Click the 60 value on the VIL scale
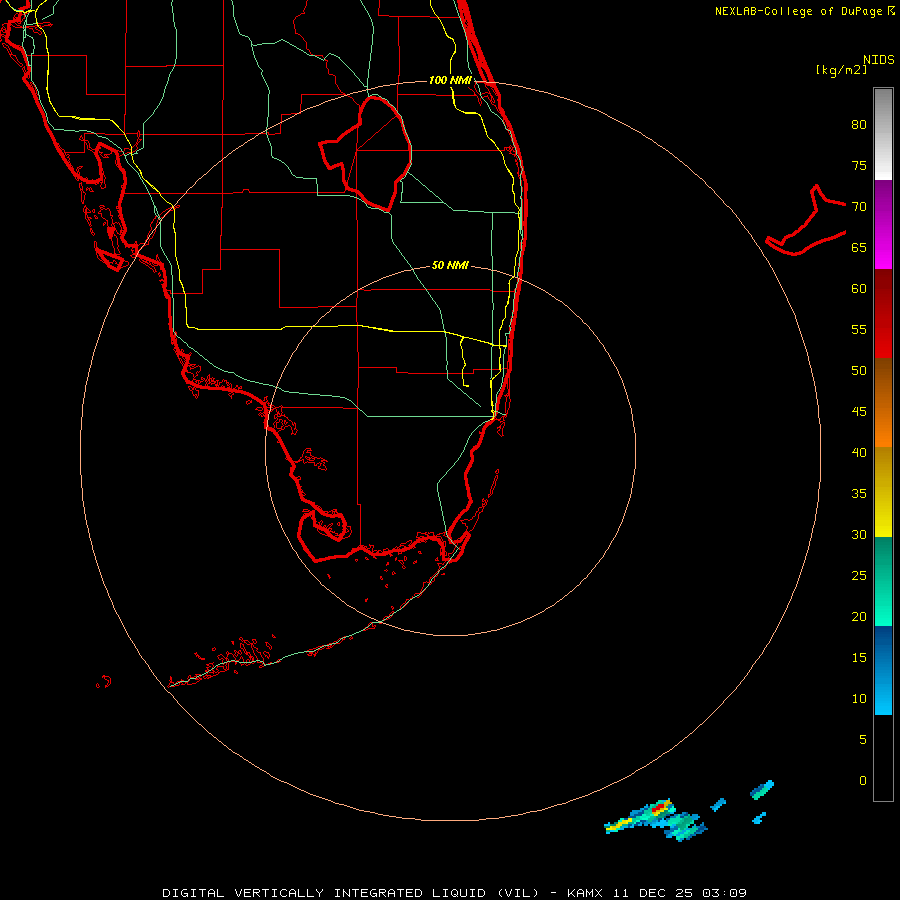Image resolution: width=900 pixels, height=900 pixels. click(x=859, y=289)
